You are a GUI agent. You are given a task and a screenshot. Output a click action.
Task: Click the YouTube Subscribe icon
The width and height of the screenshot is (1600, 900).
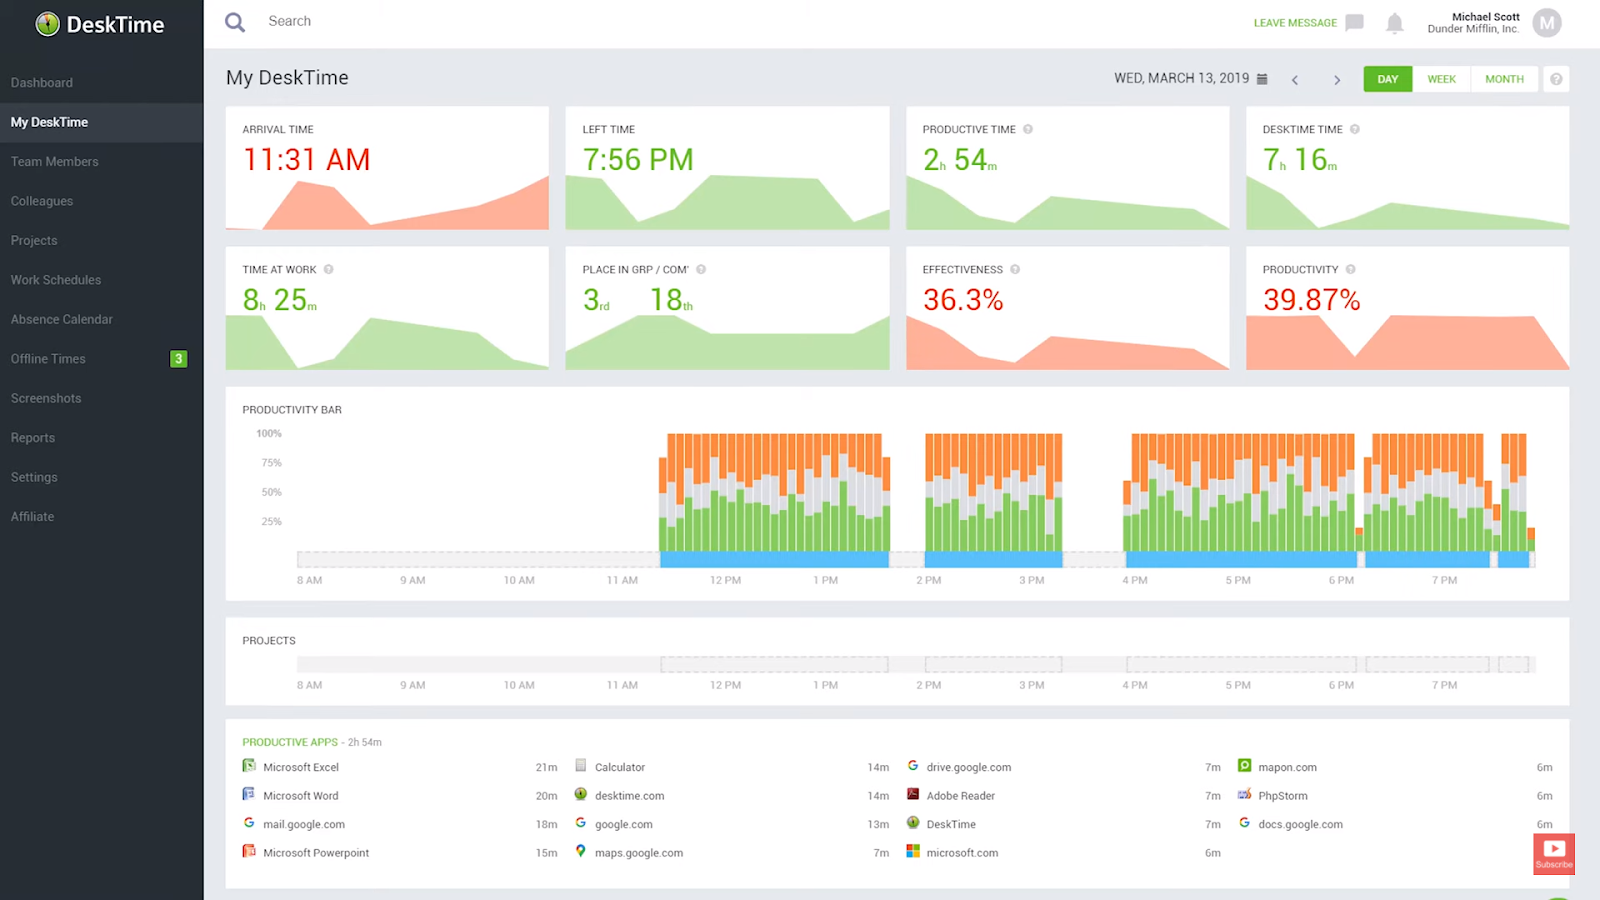click(1553, 854)
